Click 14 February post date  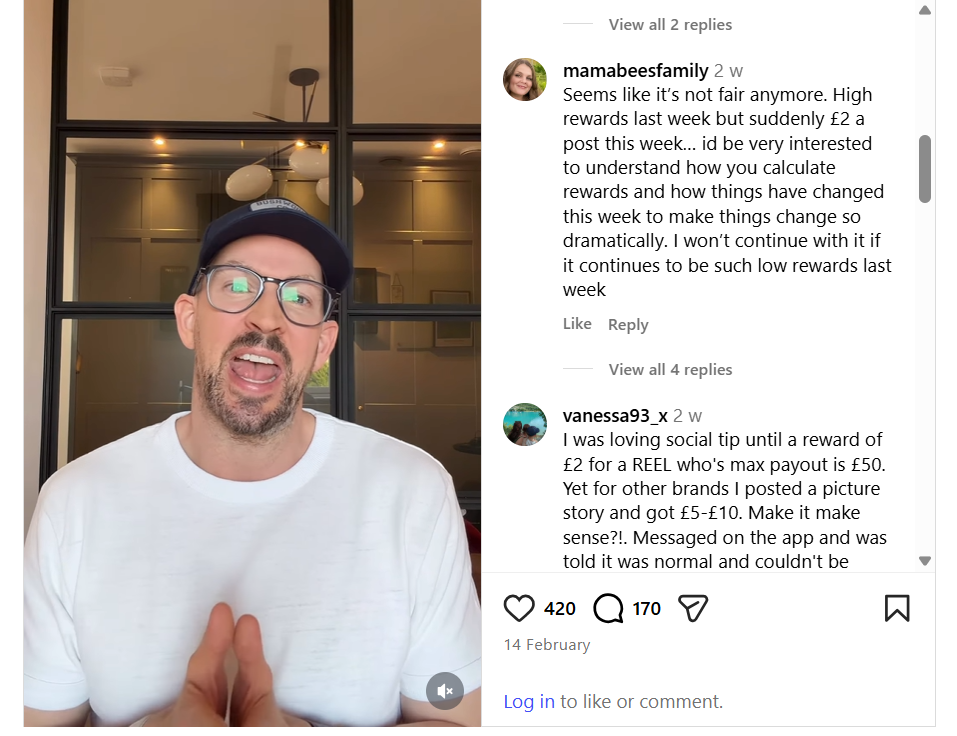547,644
